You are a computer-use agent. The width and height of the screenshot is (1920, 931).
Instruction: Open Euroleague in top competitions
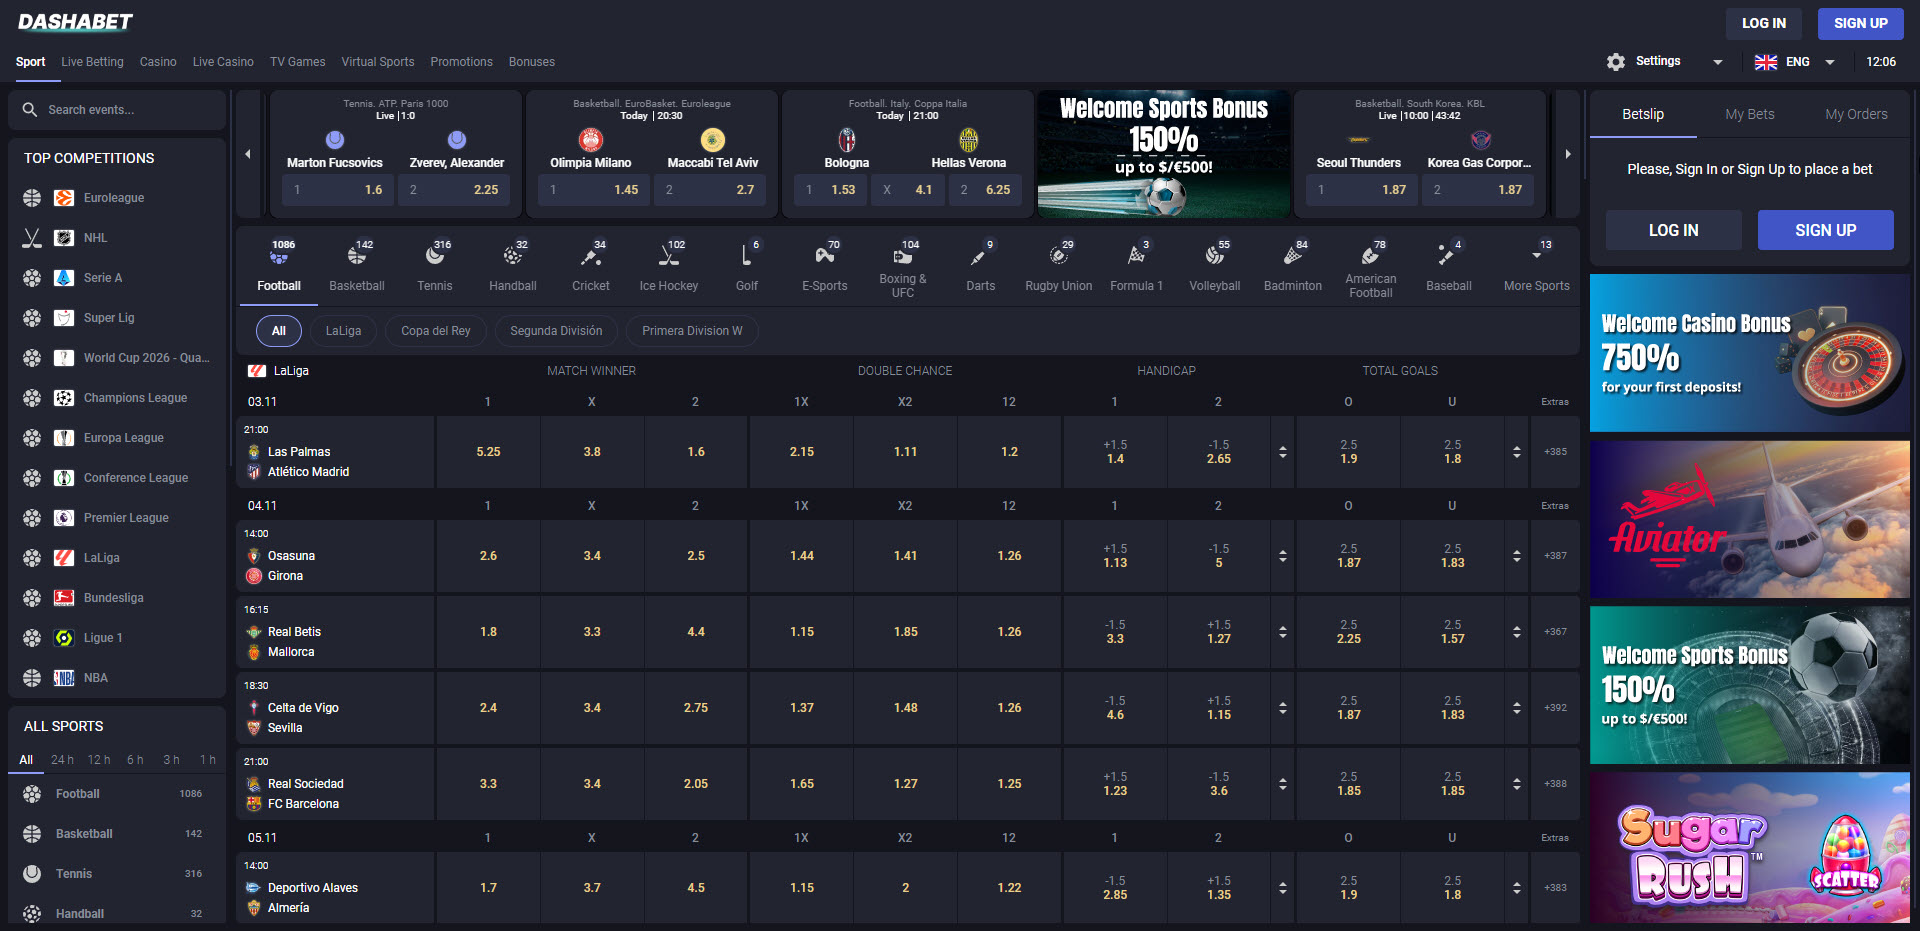pos(116,198)
